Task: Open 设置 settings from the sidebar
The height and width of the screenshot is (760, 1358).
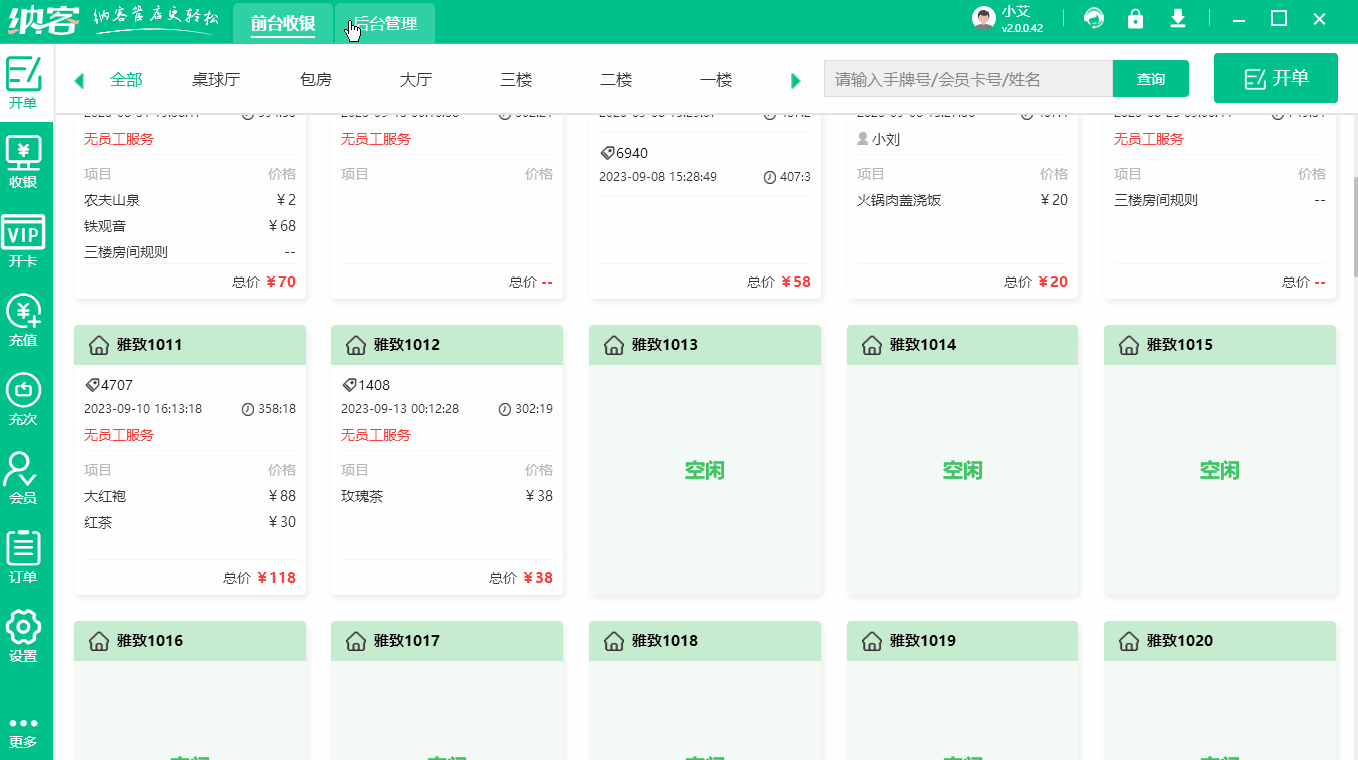Action: point(24,635)
